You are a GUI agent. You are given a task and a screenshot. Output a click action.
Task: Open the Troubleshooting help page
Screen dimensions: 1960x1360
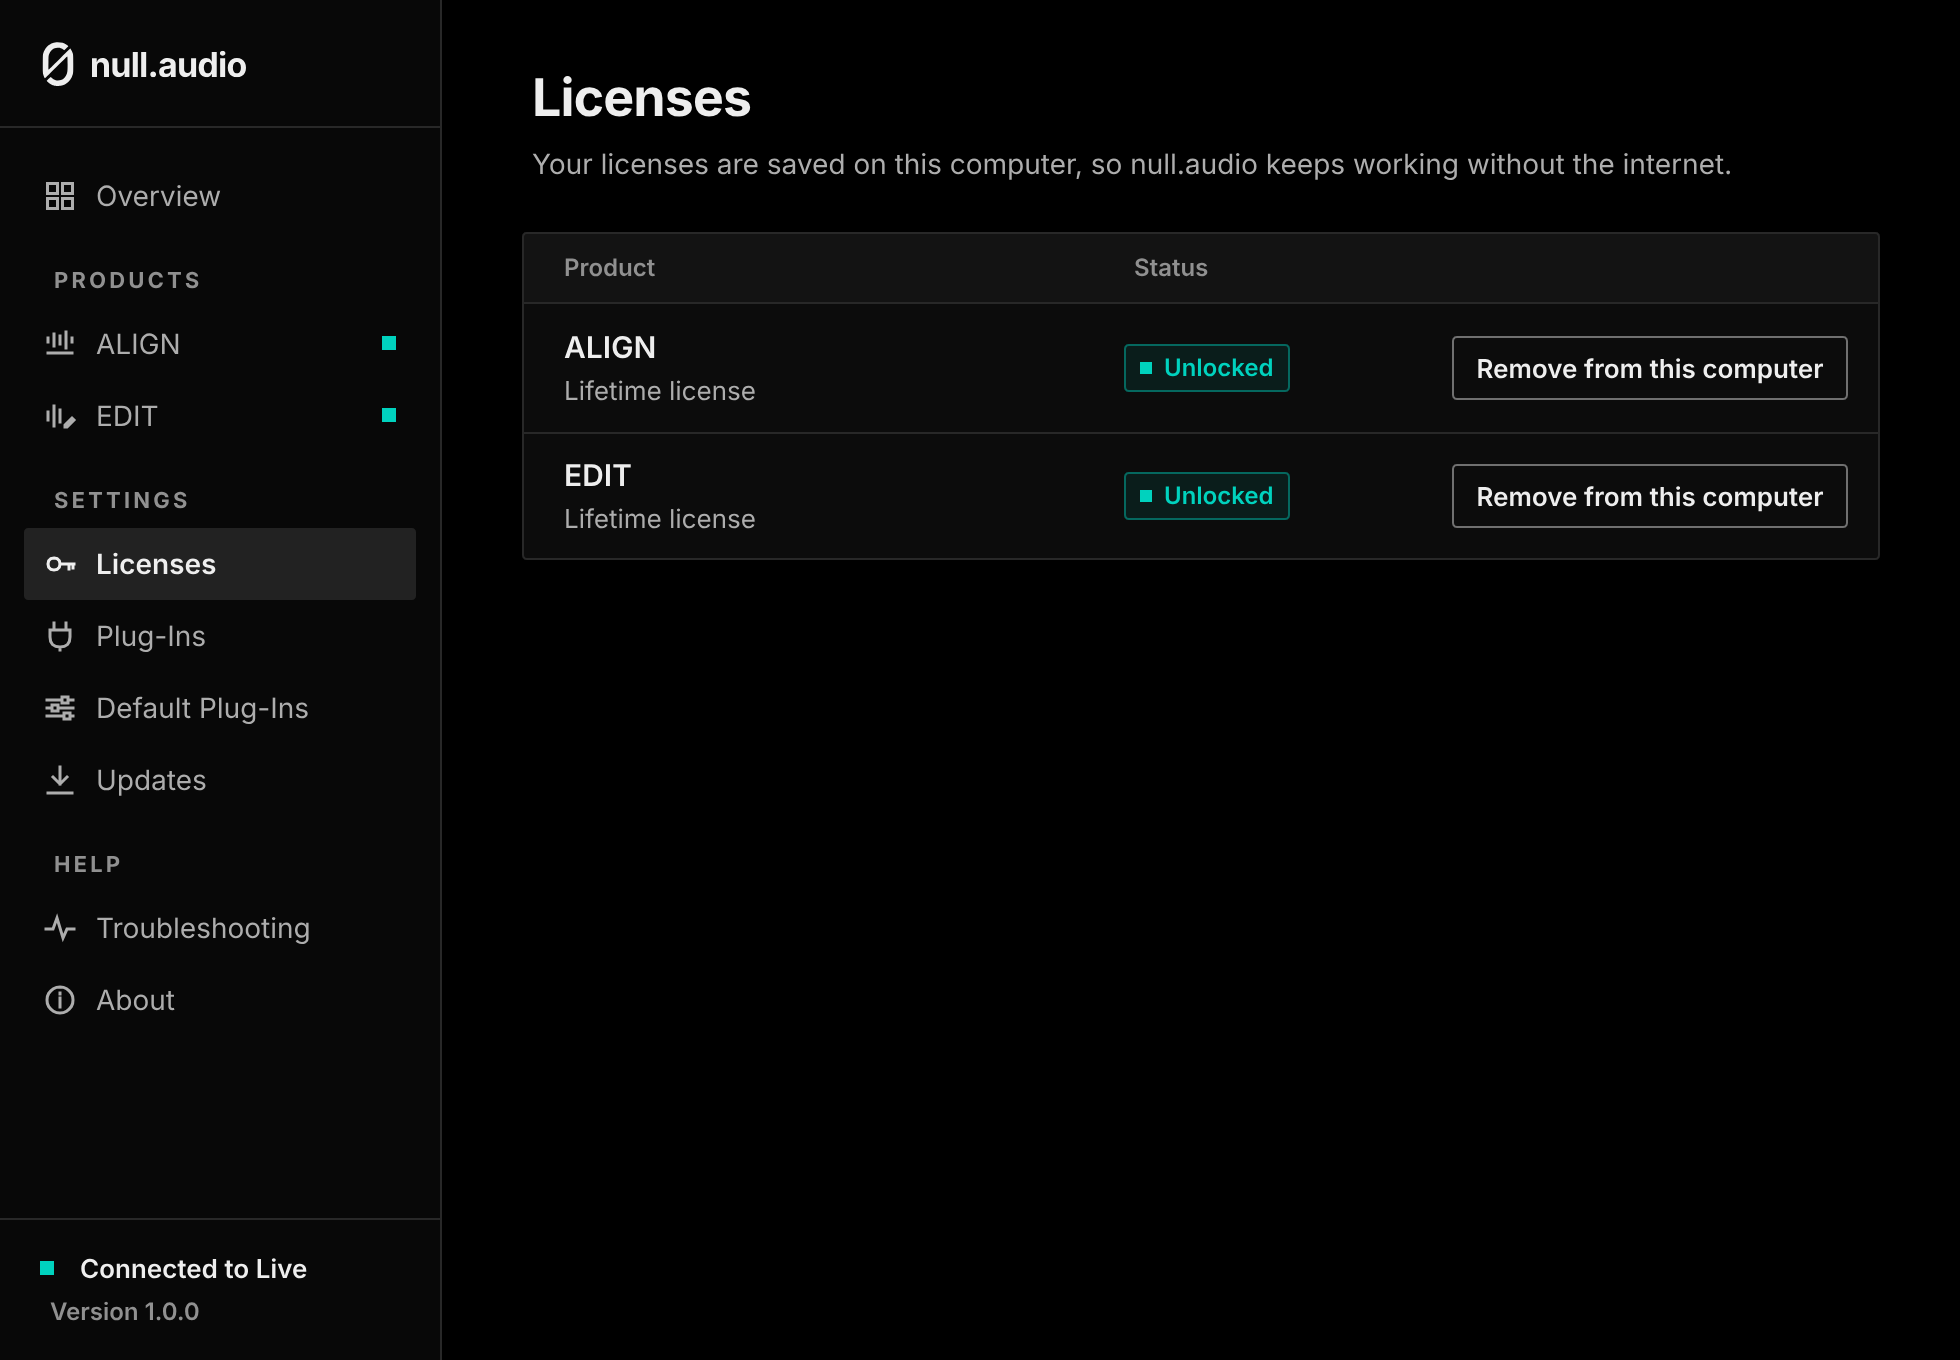tap(220, 928)
